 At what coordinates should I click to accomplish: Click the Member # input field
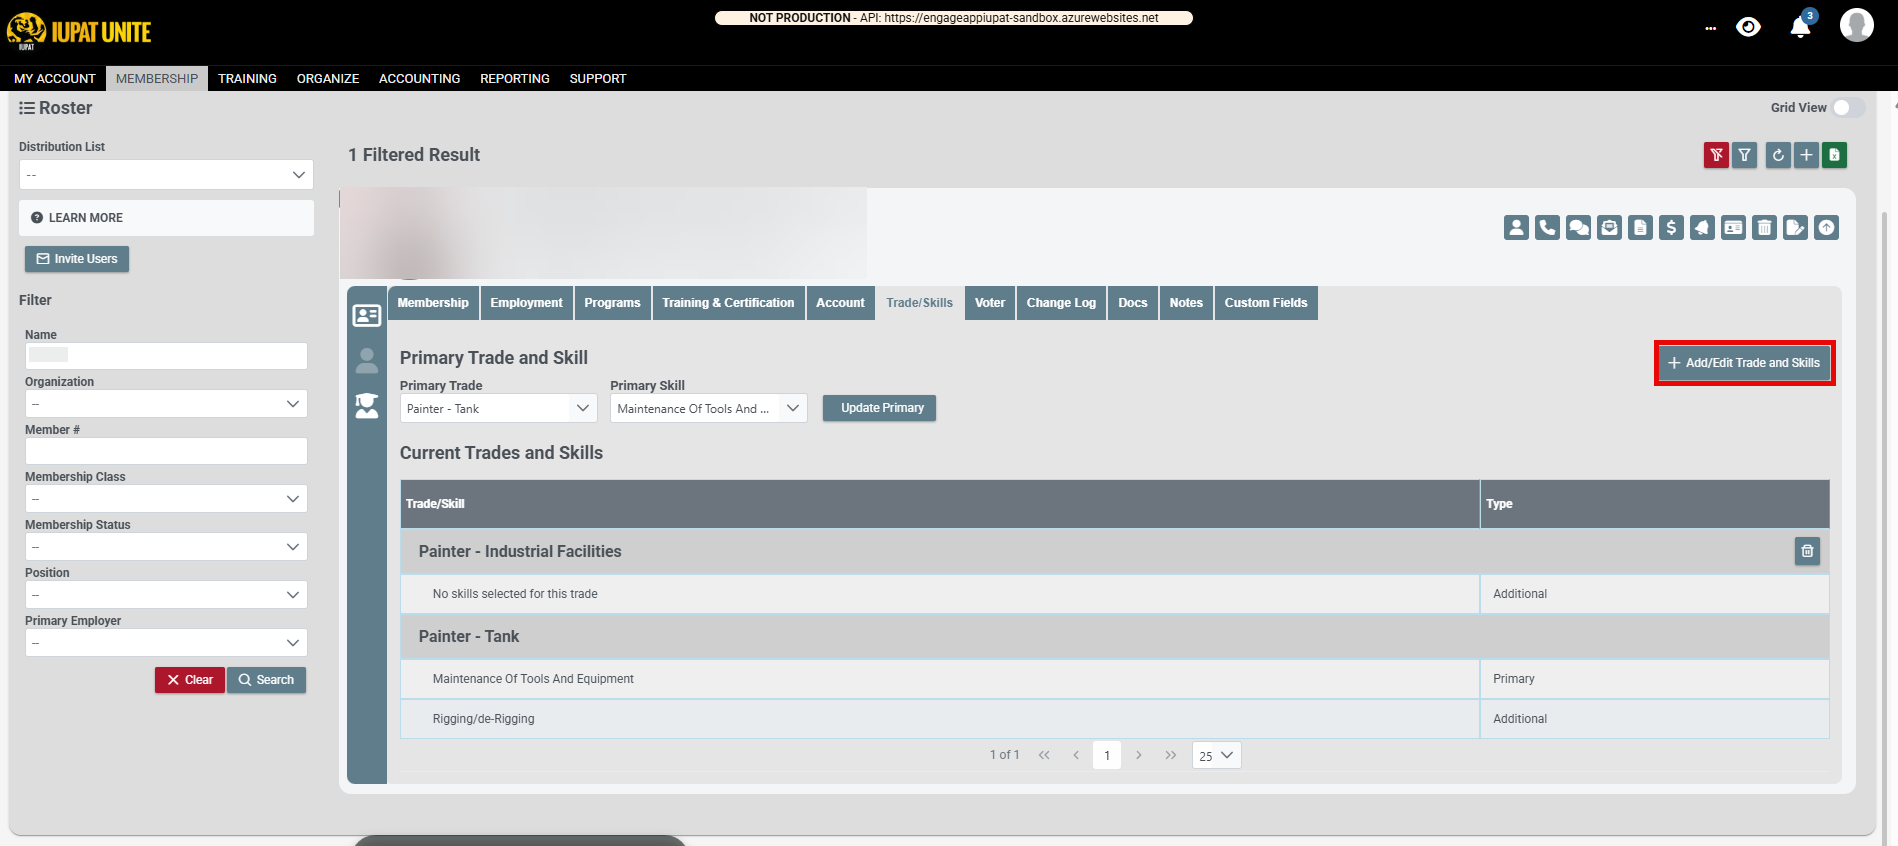[x=166, y=451]
